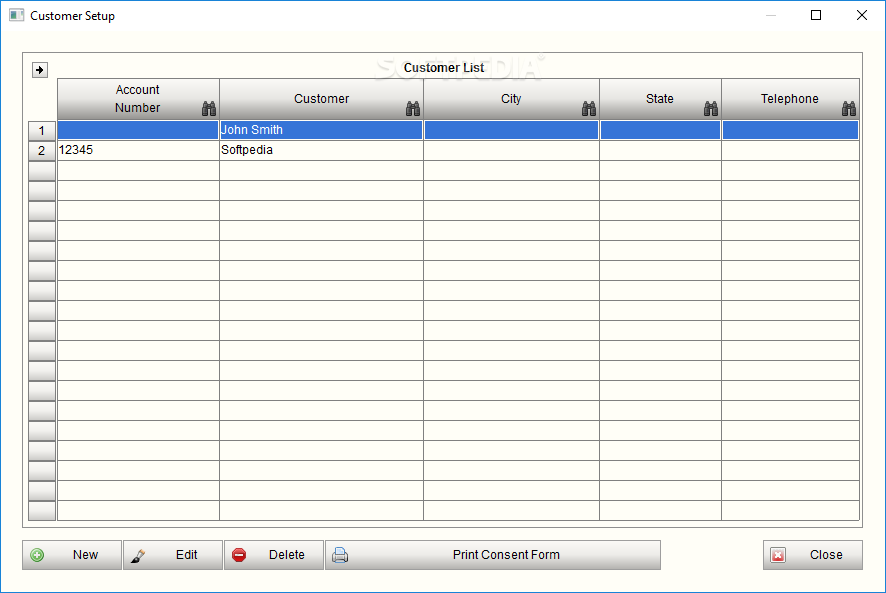
Task: Create a new customer with New button
Action: tap(72, 555)
